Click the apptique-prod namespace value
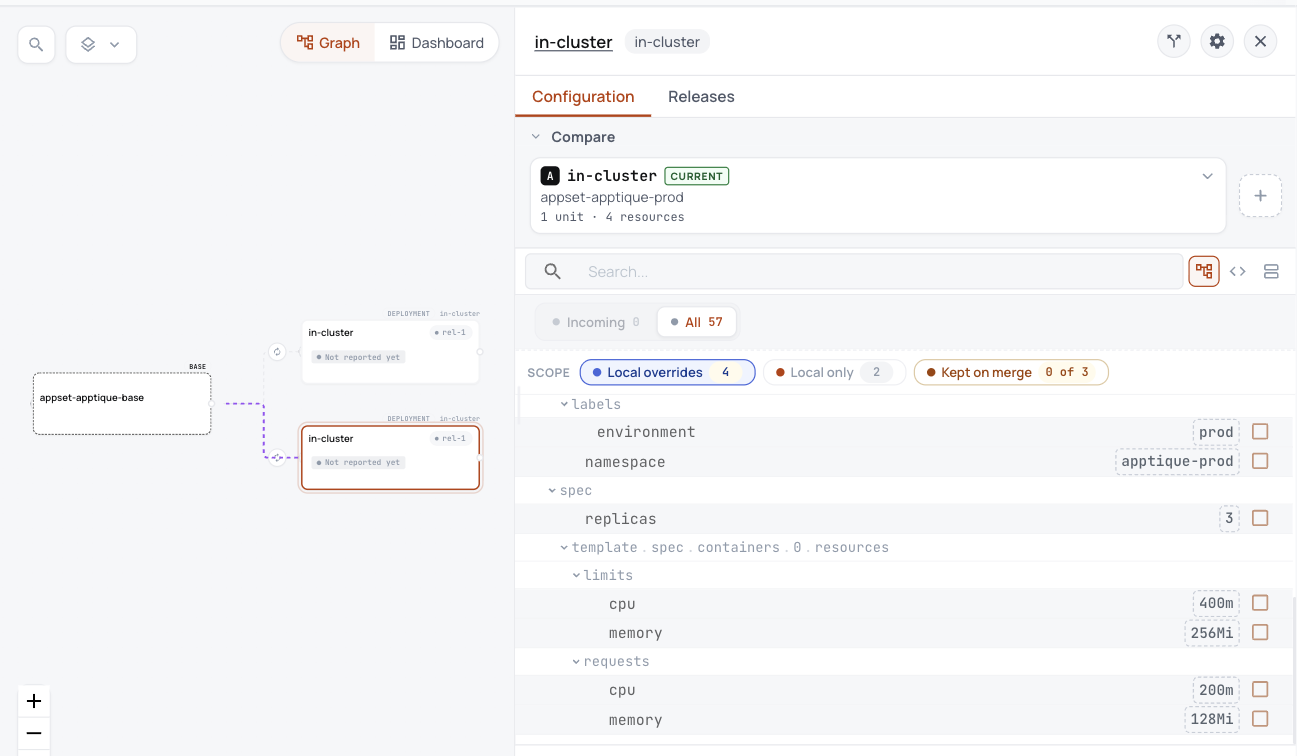The width and height of the screenshot is (1297, 756). [x=1177, y=462]
